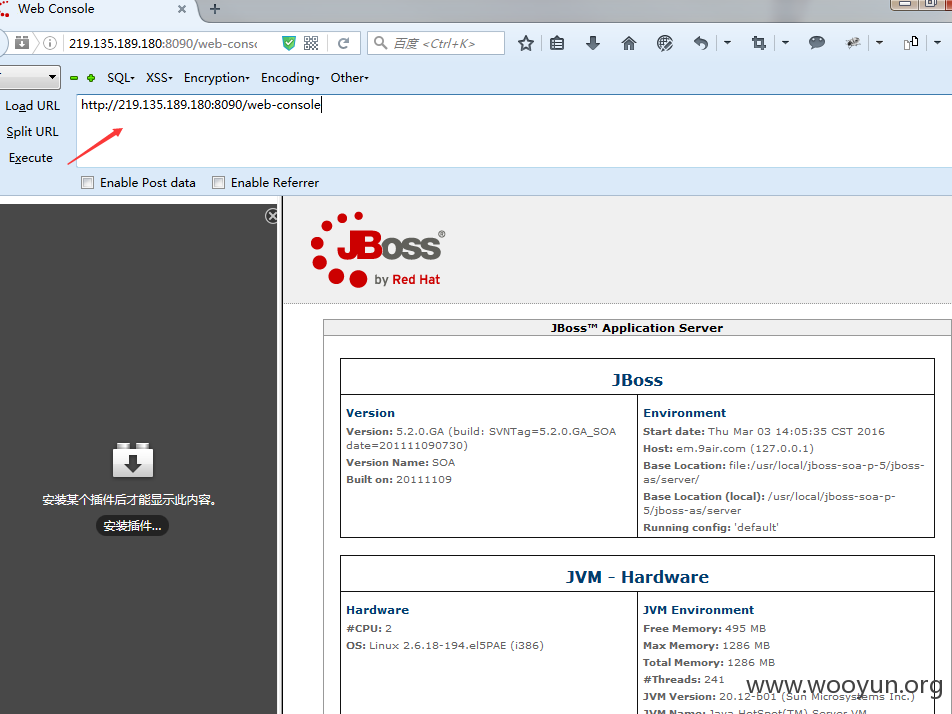Close the dark plugin panel
The height and width of the screenshot is (714, 952).
click(x=272, y=216)
